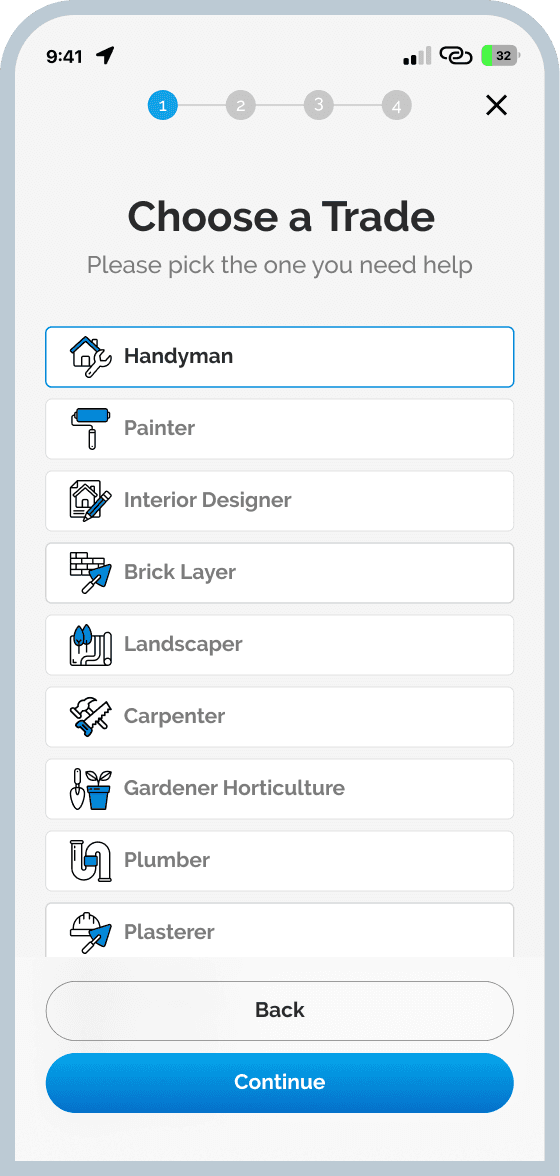Screen dimensions: 560x1176
Task: Click the Carpenter hammer and saw icon
Action: click(91, 716)
